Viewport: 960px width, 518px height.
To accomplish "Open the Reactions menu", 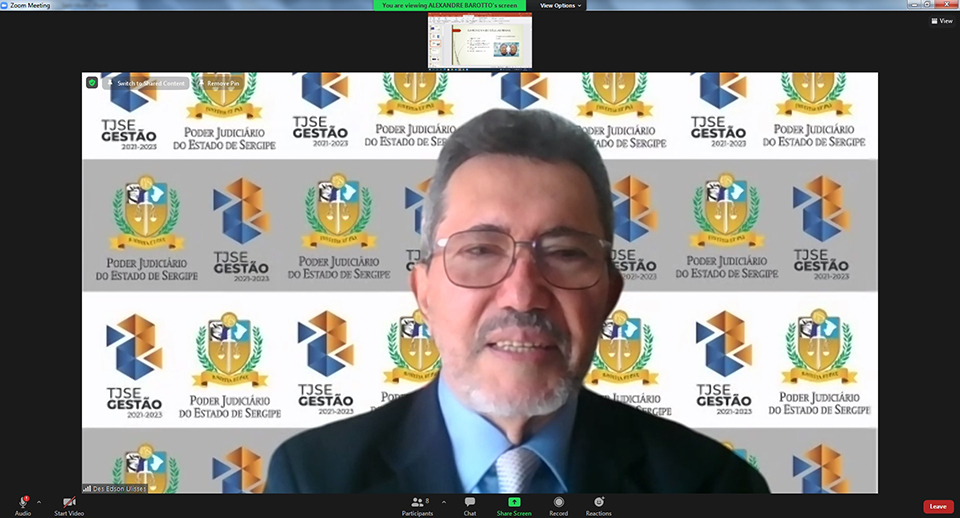I will tap(599, 502).
